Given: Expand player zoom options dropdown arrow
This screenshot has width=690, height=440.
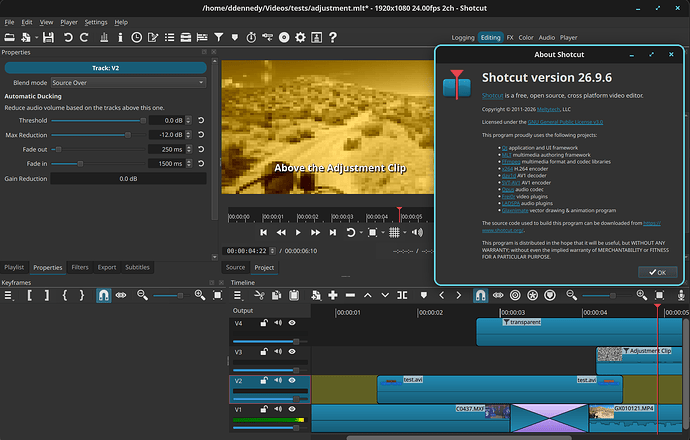Looking at the screenshot, I should tap(383, 232).
